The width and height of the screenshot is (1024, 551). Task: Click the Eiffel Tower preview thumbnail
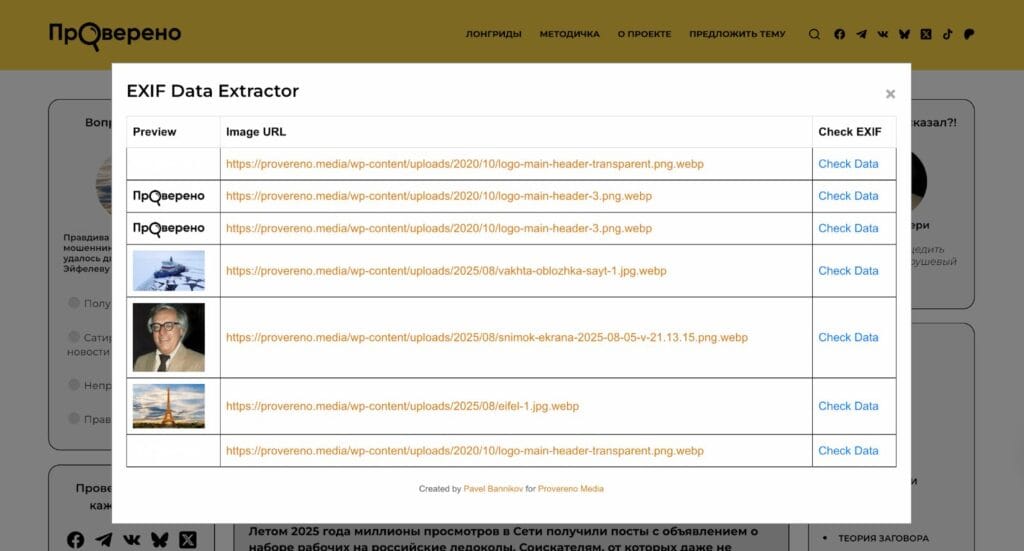pyautogui.click(x=169, y=406)
